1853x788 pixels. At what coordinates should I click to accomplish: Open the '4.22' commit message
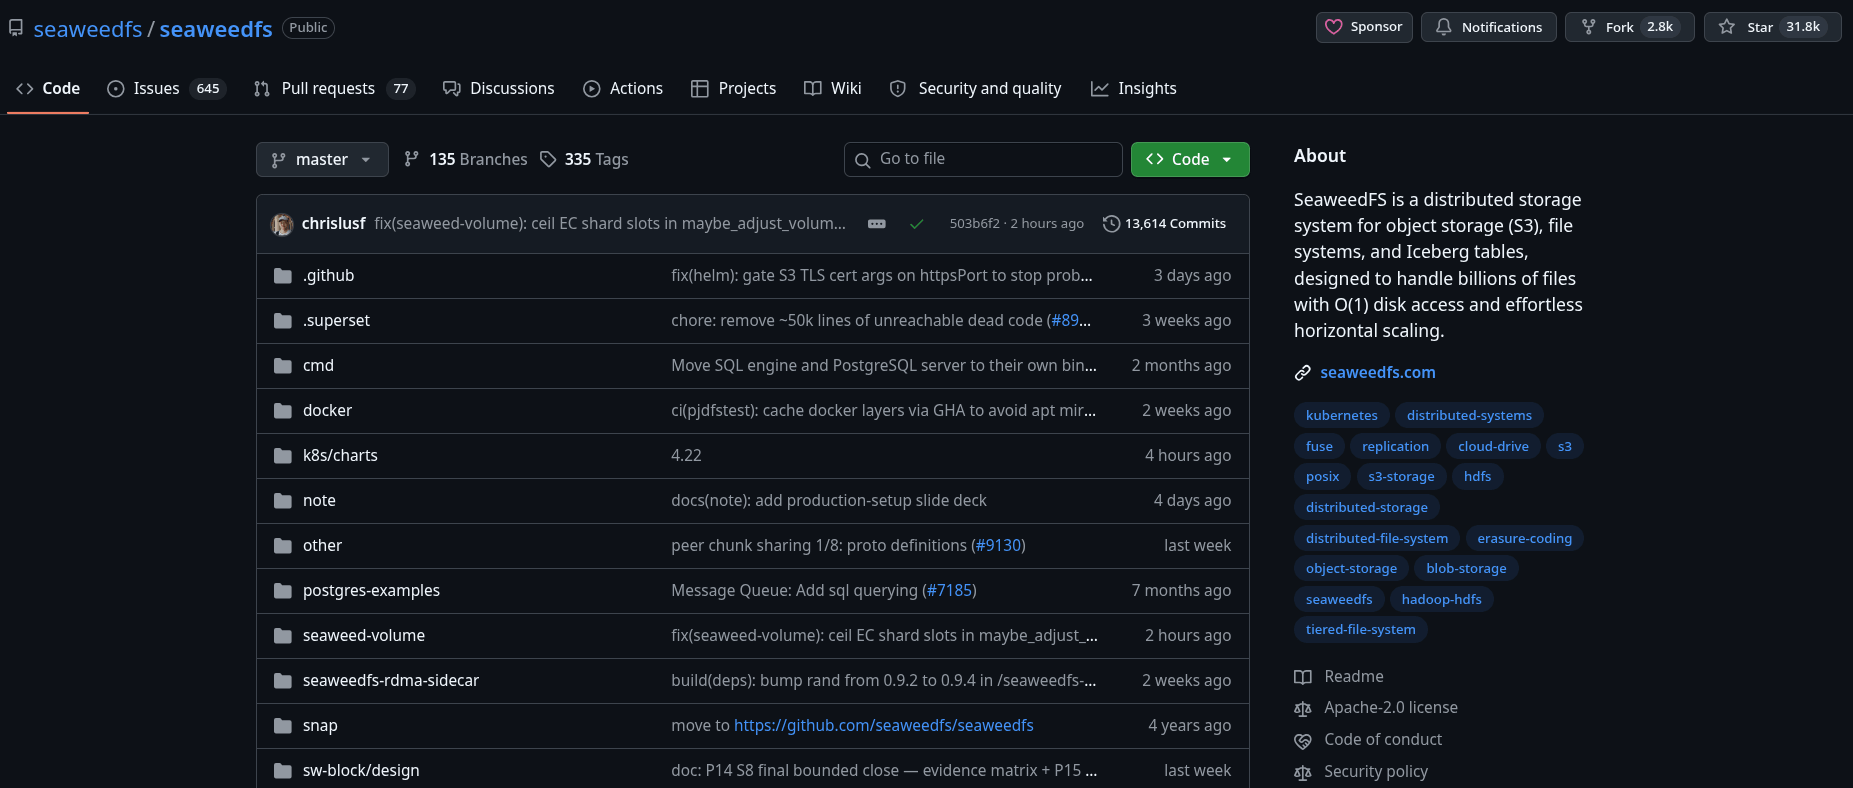[x=686, y=456]
